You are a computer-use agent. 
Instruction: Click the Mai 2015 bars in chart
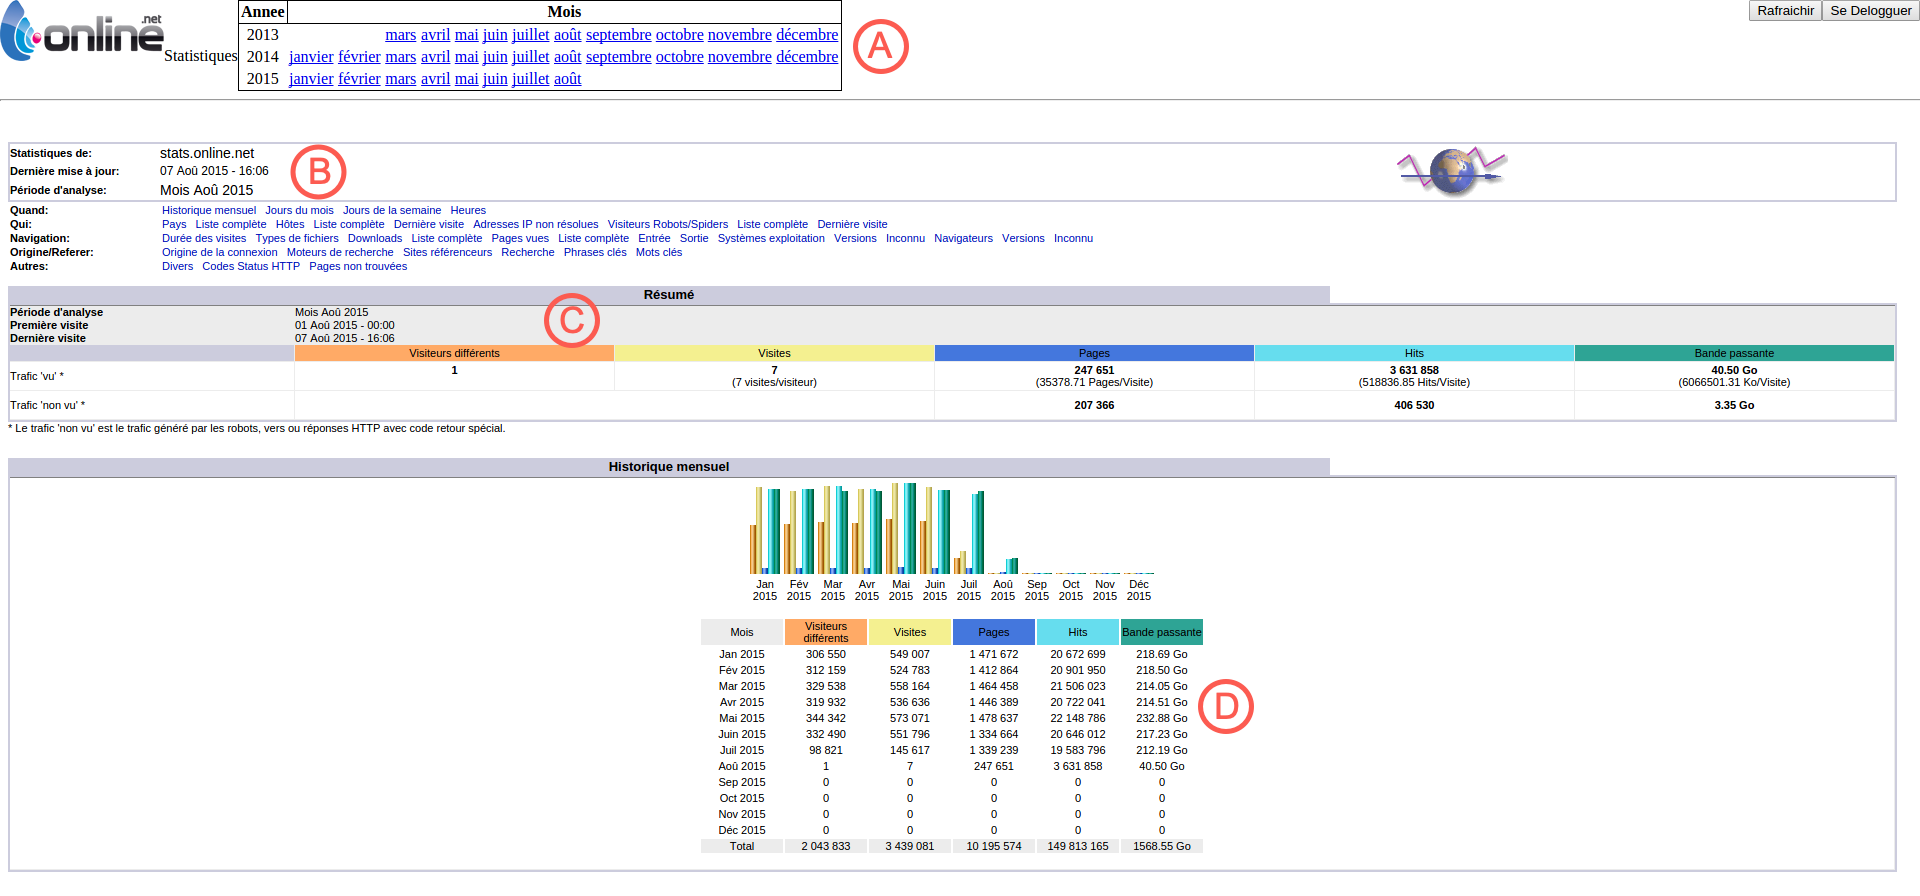click(x=900, y=530)
